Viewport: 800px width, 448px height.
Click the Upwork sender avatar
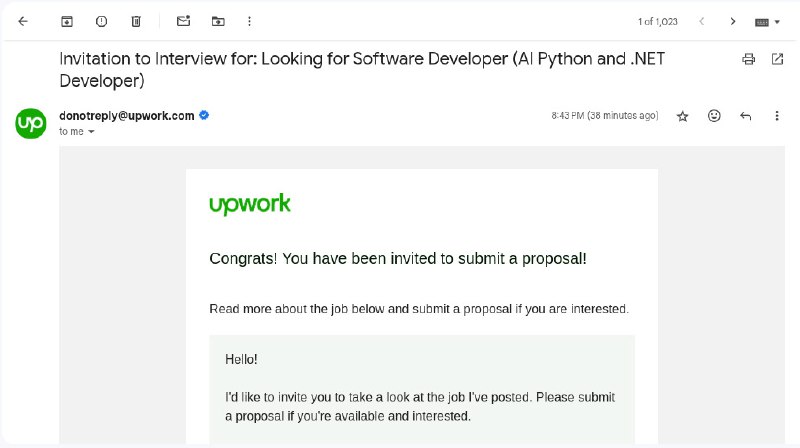click(31, 123)
